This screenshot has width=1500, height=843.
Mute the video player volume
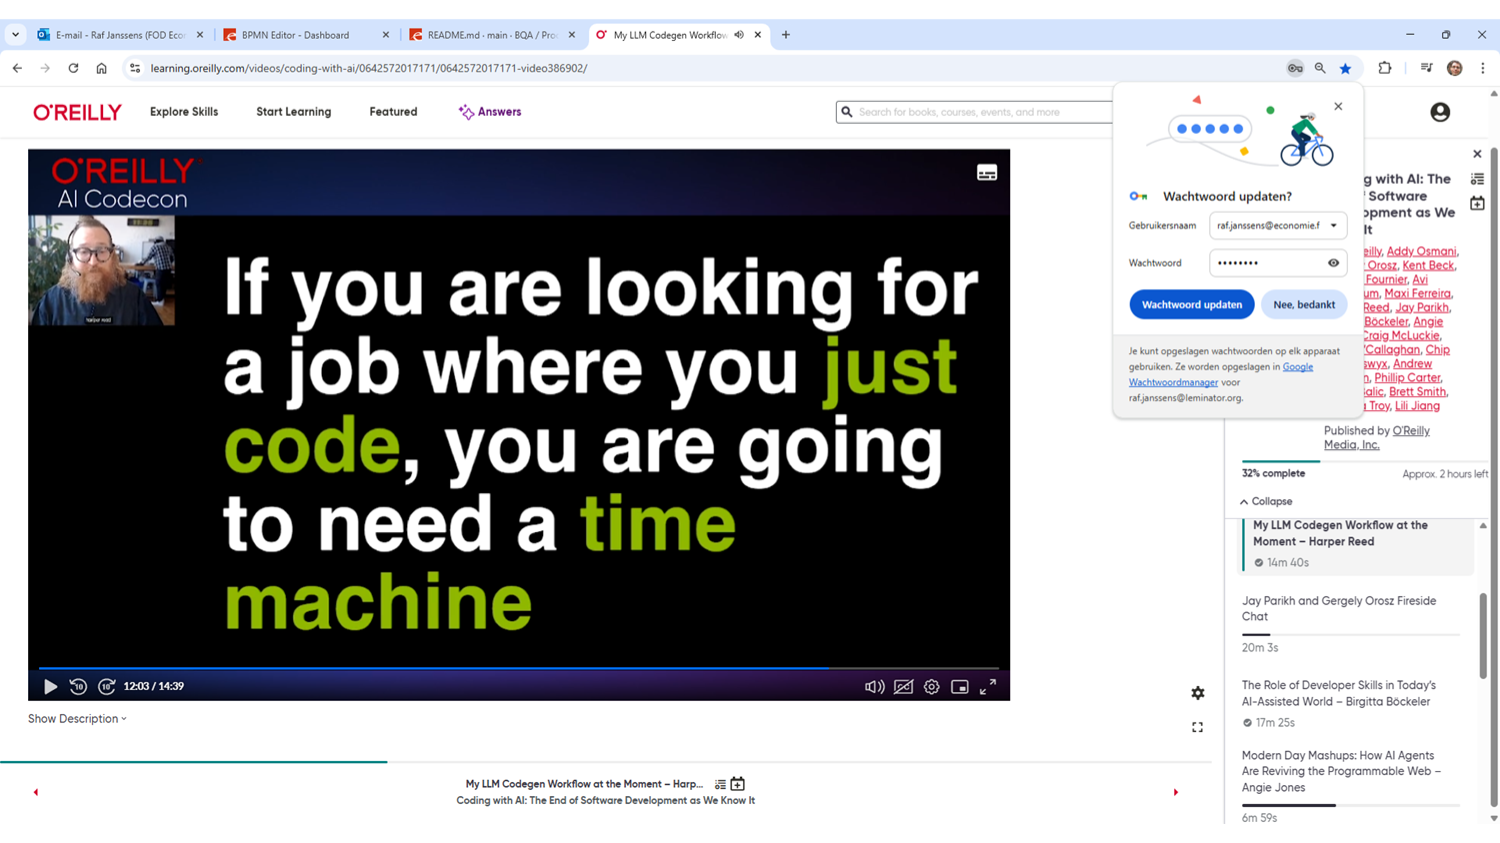click(874, 687)
